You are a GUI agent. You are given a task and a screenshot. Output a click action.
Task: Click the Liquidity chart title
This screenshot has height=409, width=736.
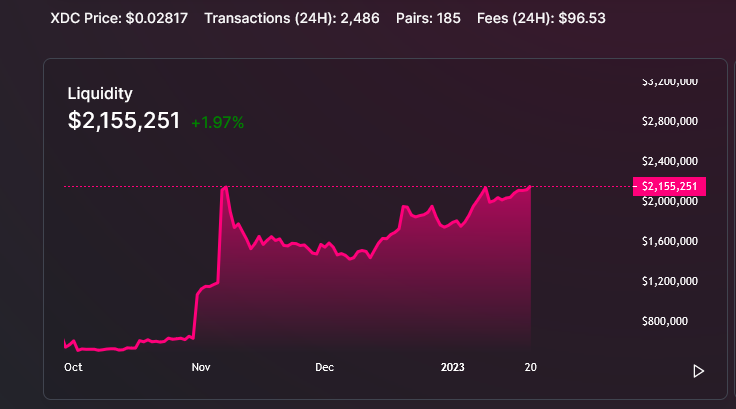tap(100, 93)
